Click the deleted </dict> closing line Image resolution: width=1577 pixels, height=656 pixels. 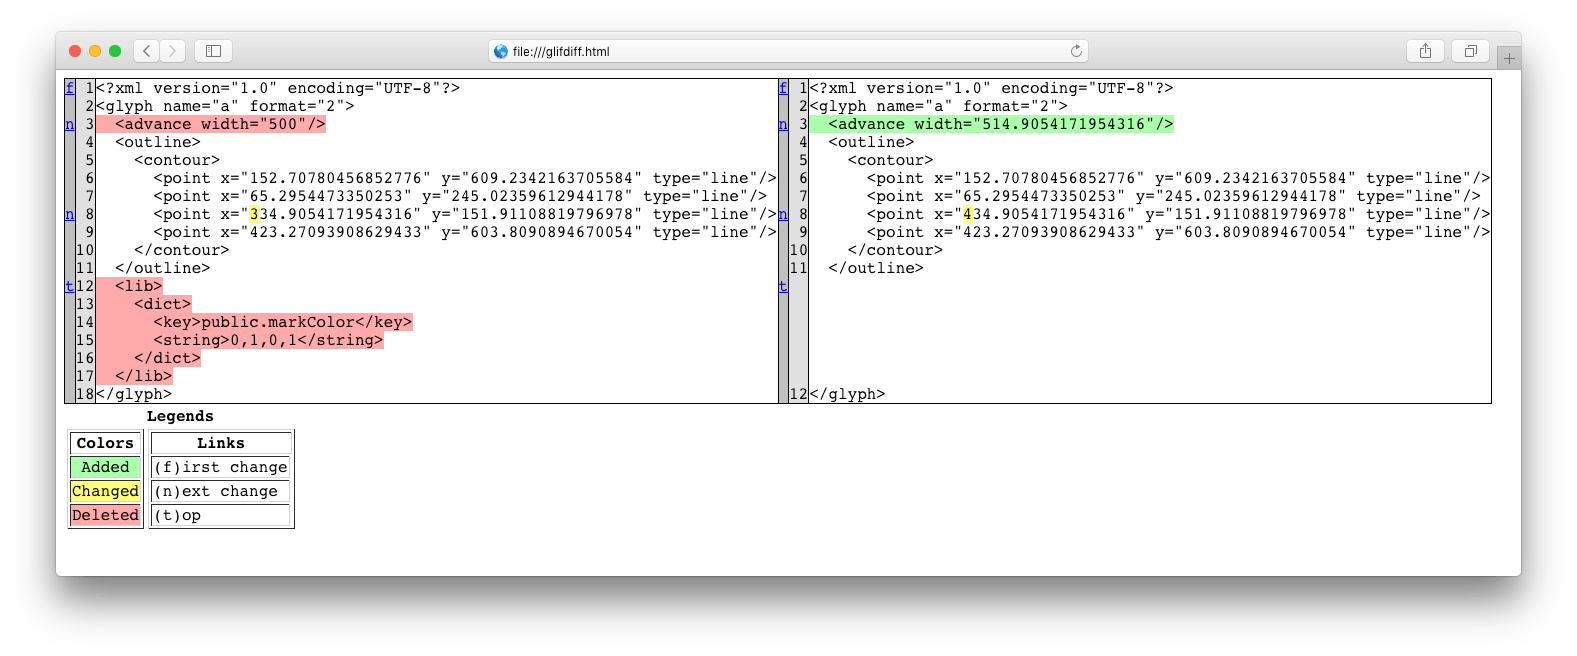click(149, 358)
